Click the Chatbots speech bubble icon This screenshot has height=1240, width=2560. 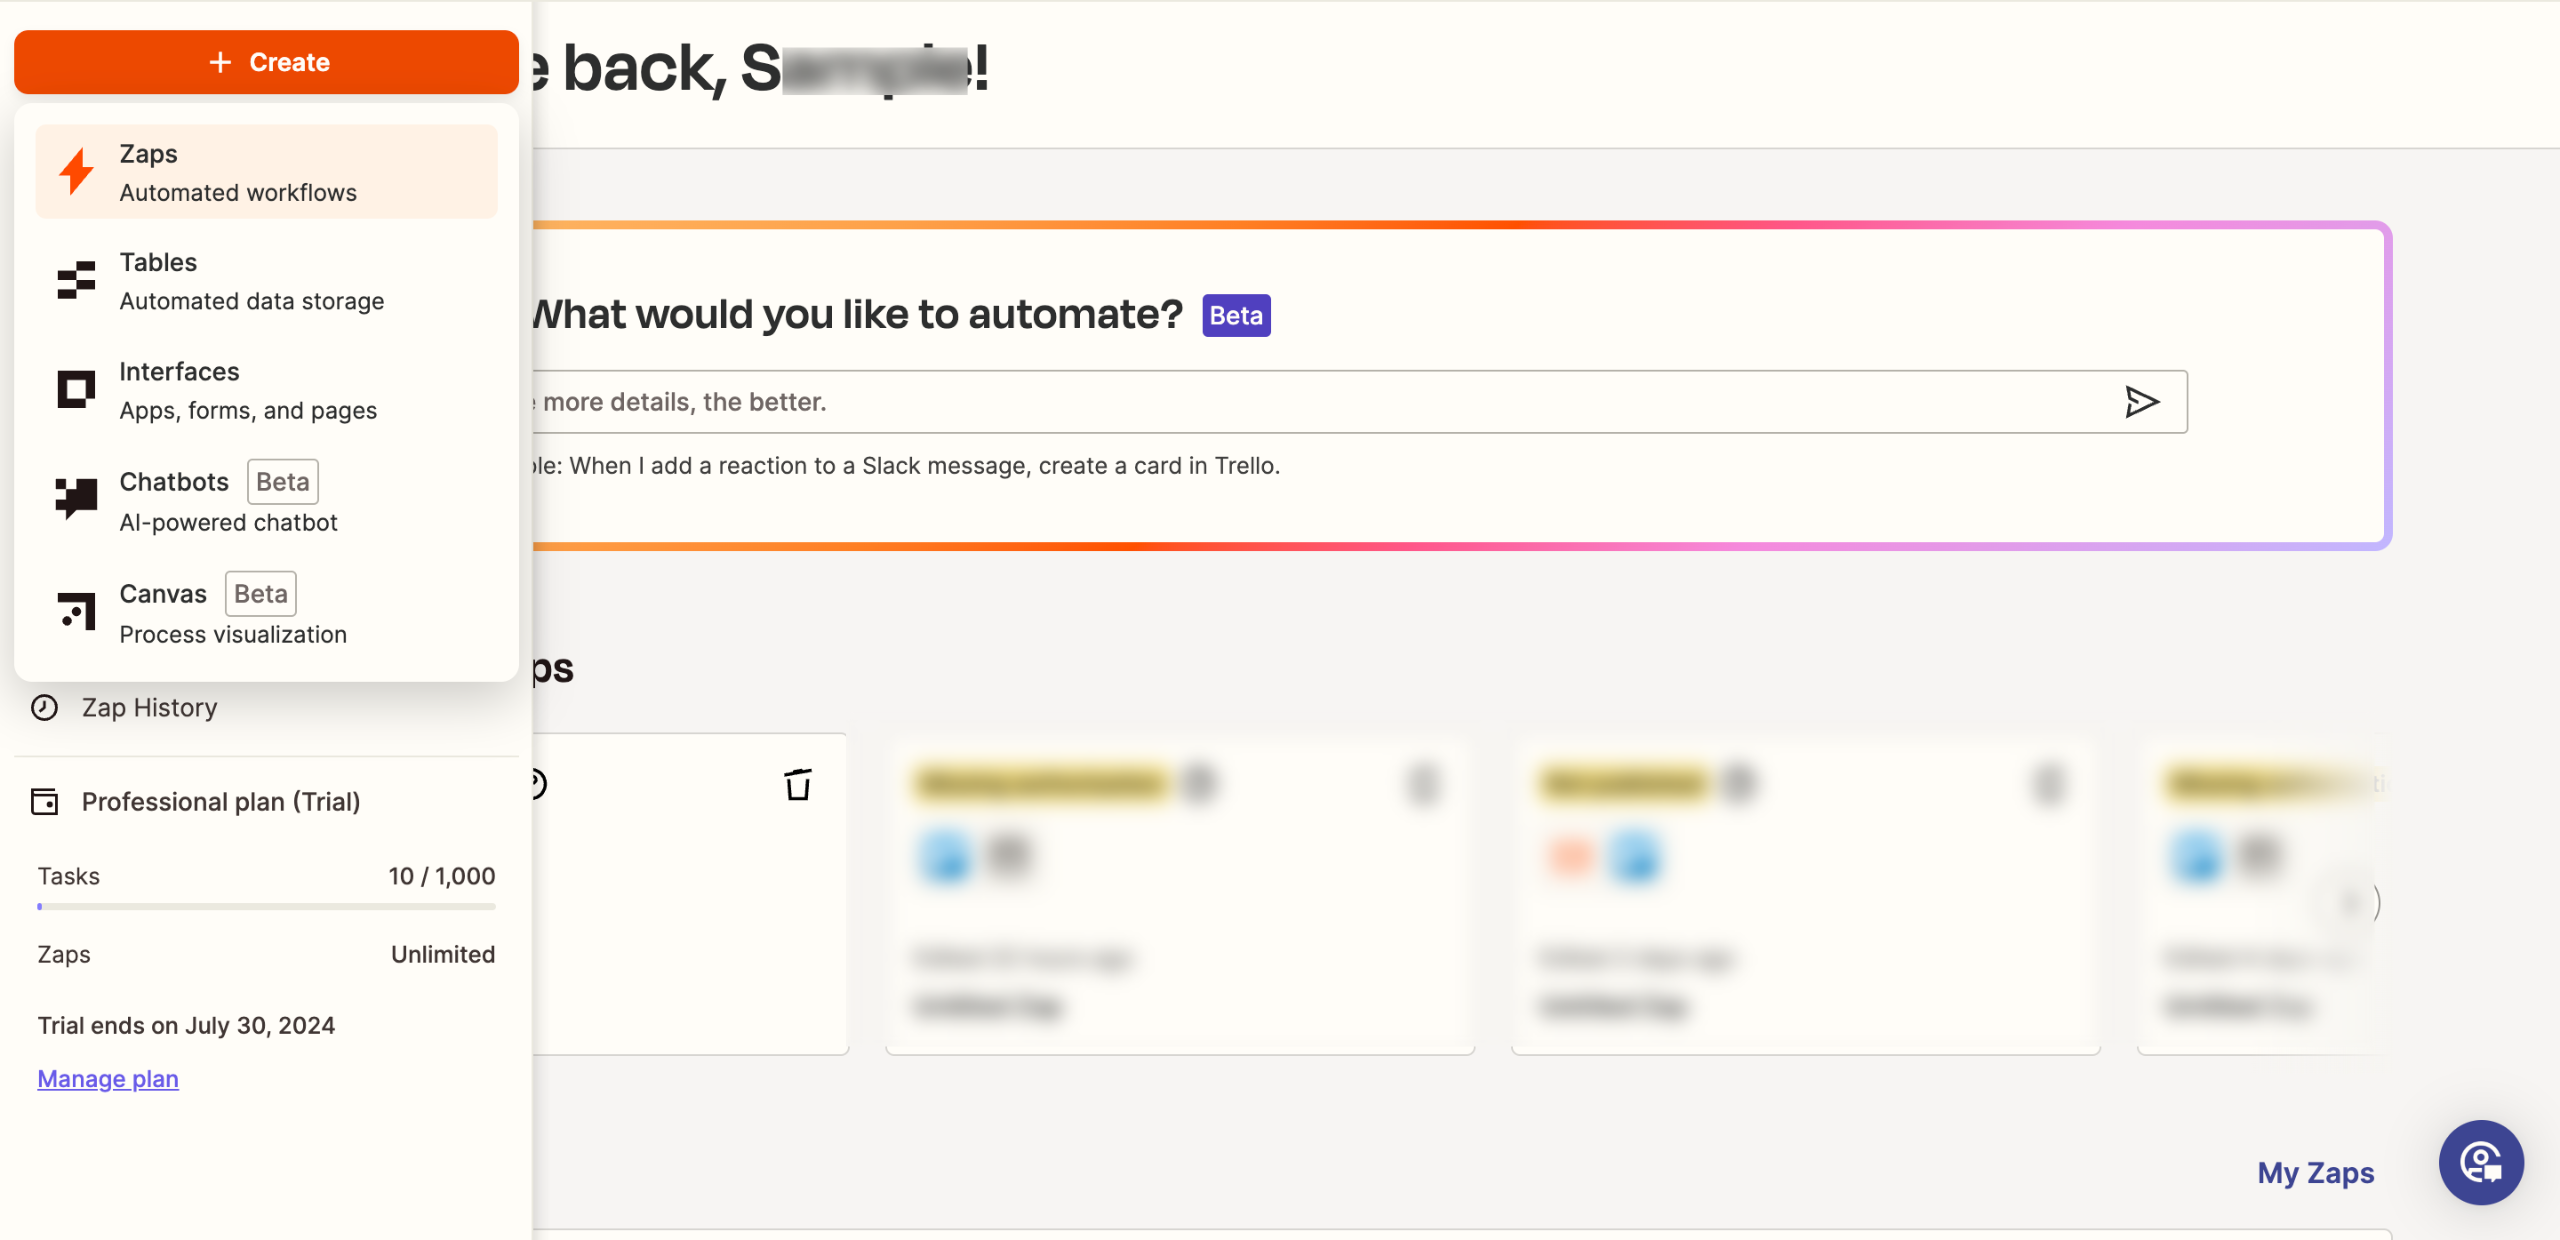[76, 498]
